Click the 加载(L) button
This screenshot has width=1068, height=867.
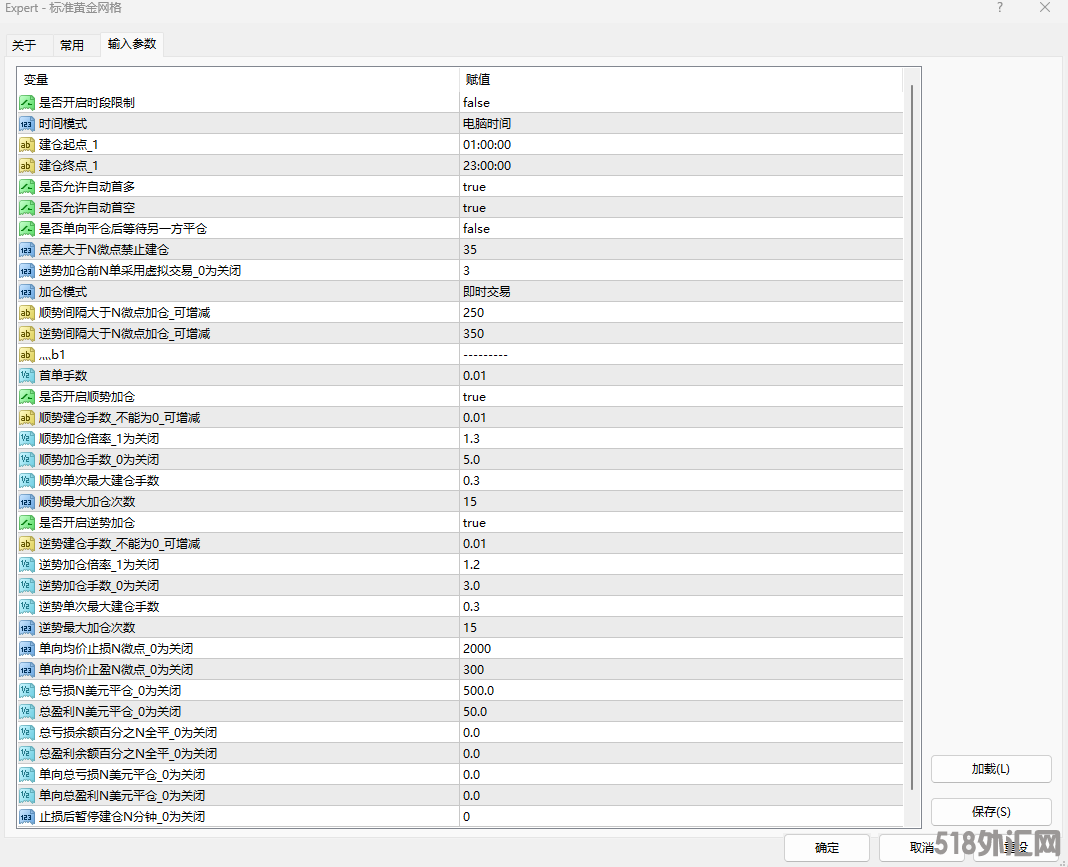(x=991, y=769)
